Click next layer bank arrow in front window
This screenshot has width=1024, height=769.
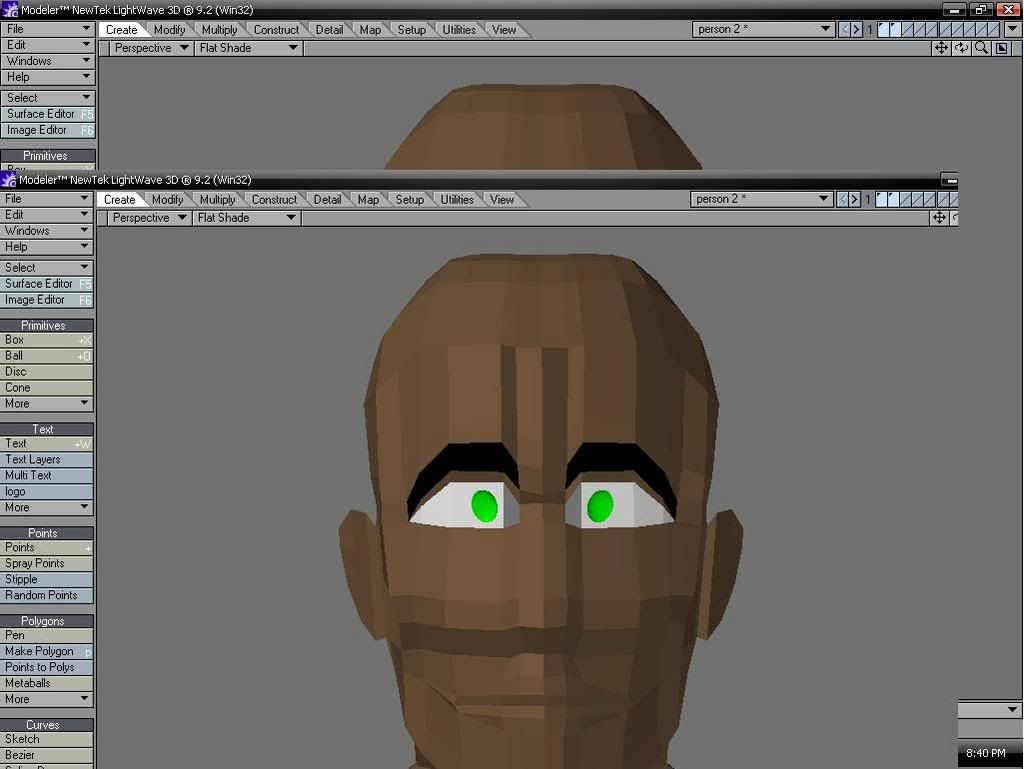pos(854,199)
